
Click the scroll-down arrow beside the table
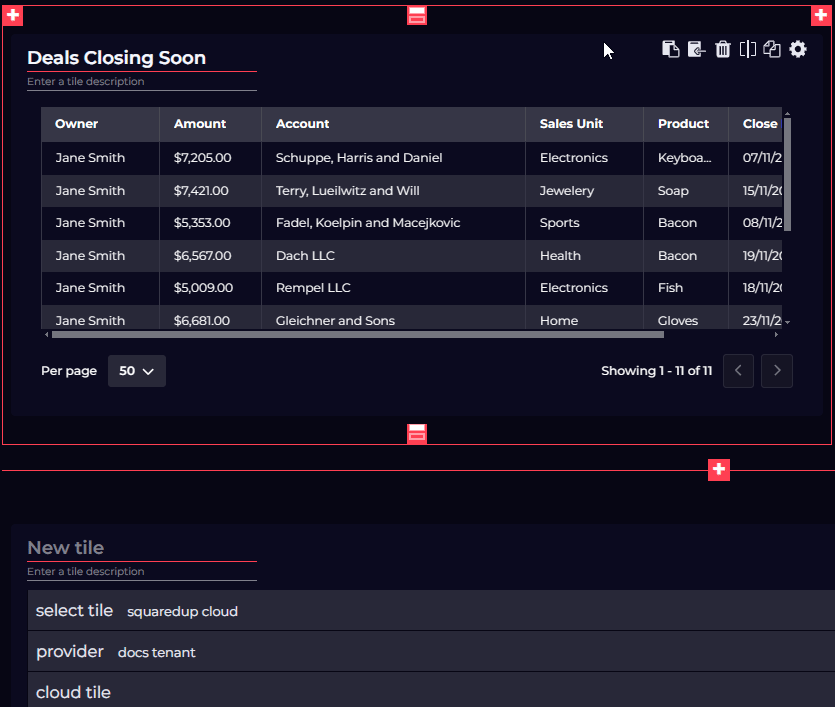pos(788,322)
